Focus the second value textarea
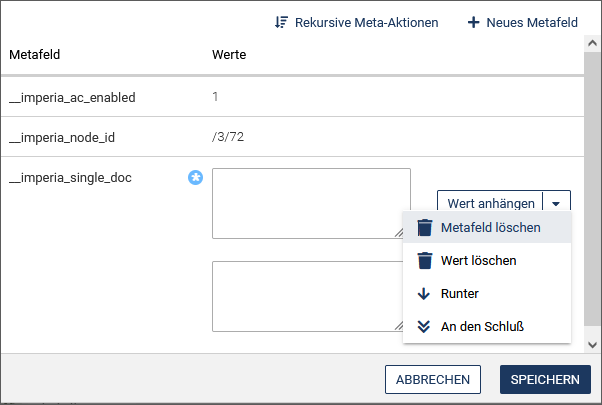 point(308,296)
